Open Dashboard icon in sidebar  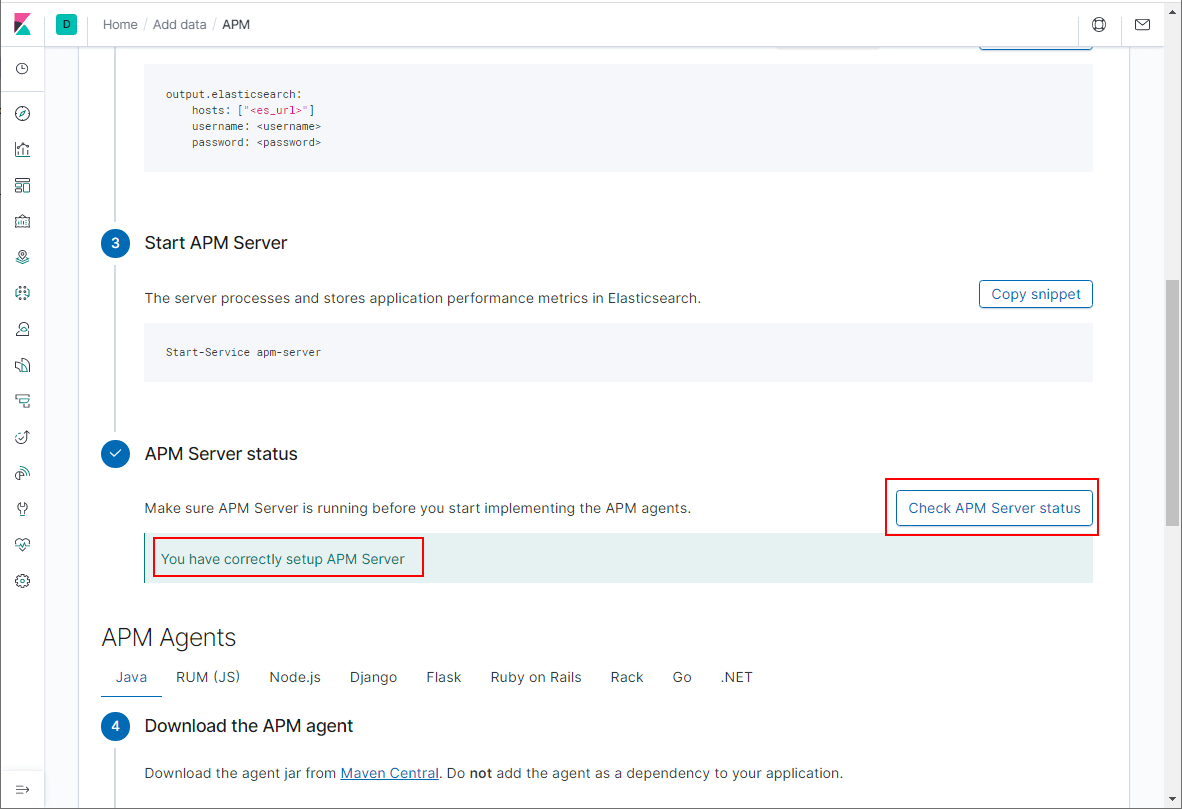pyautogui.click(x=23, y=185)
